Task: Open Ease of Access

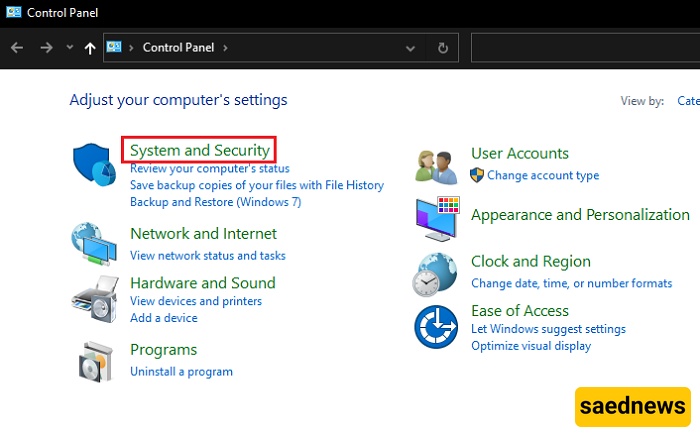Action: click(520, 311)
